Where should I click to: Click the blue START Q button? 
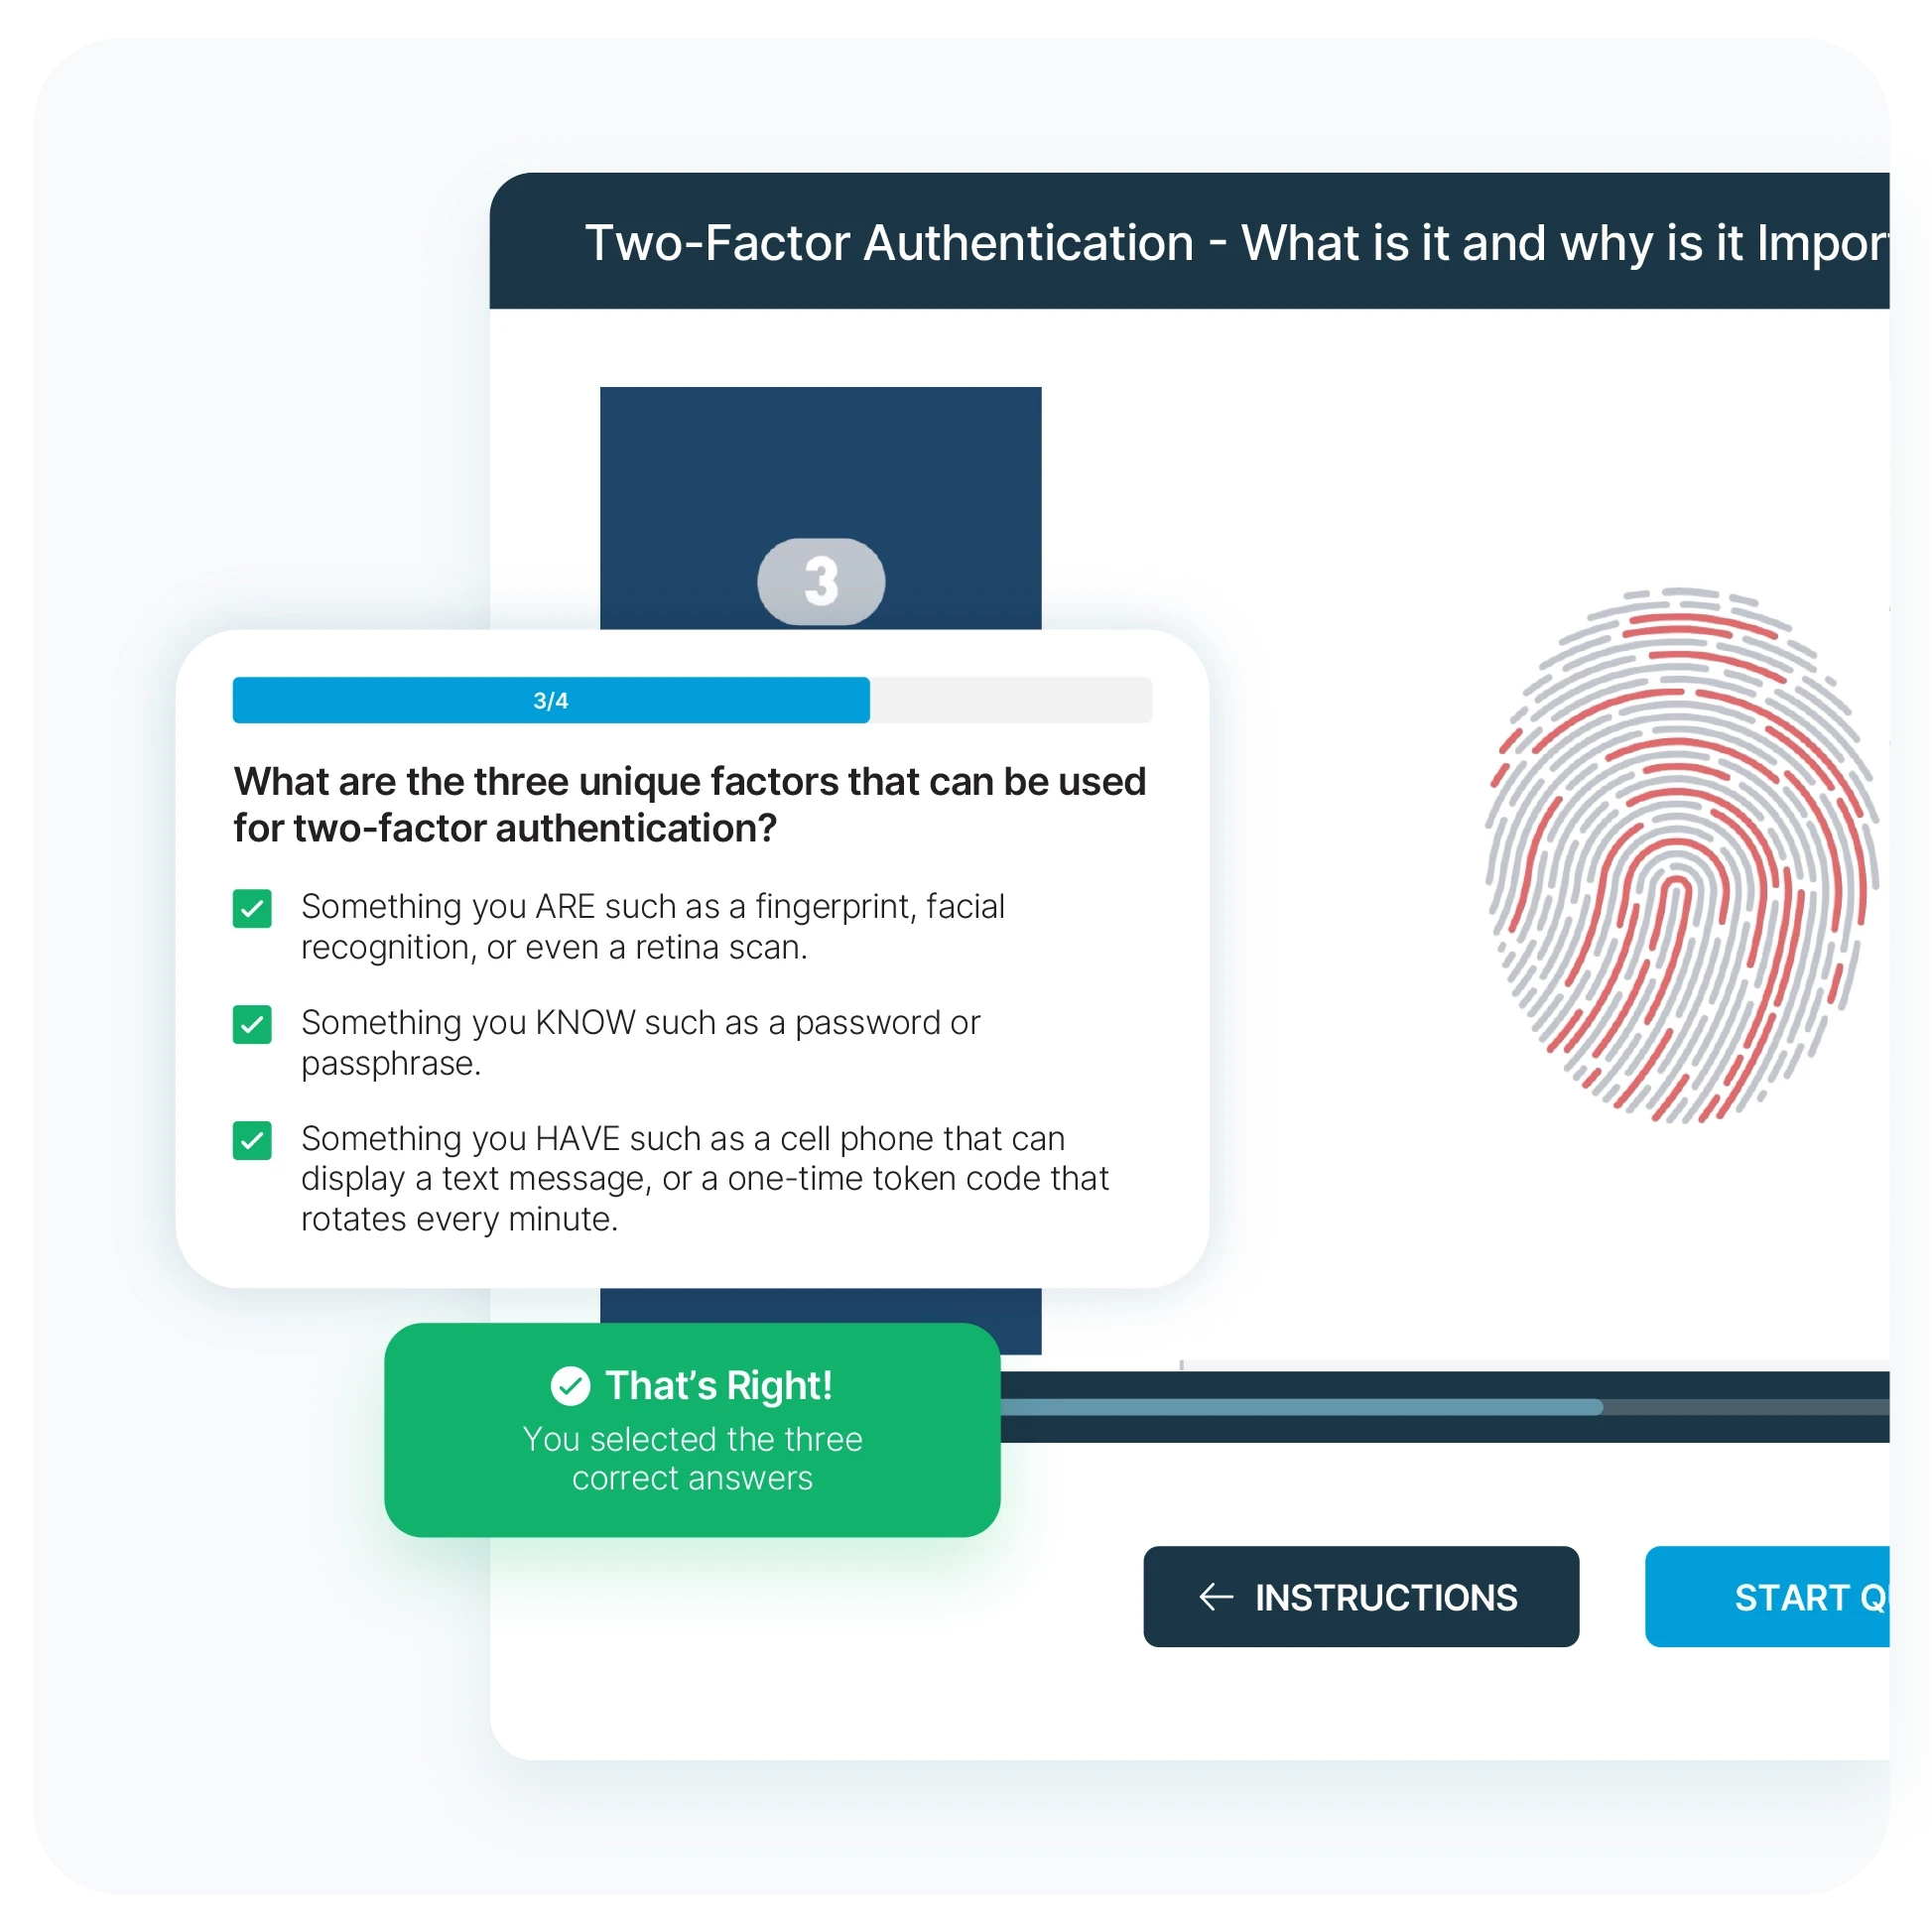tap(1767, 1597)
